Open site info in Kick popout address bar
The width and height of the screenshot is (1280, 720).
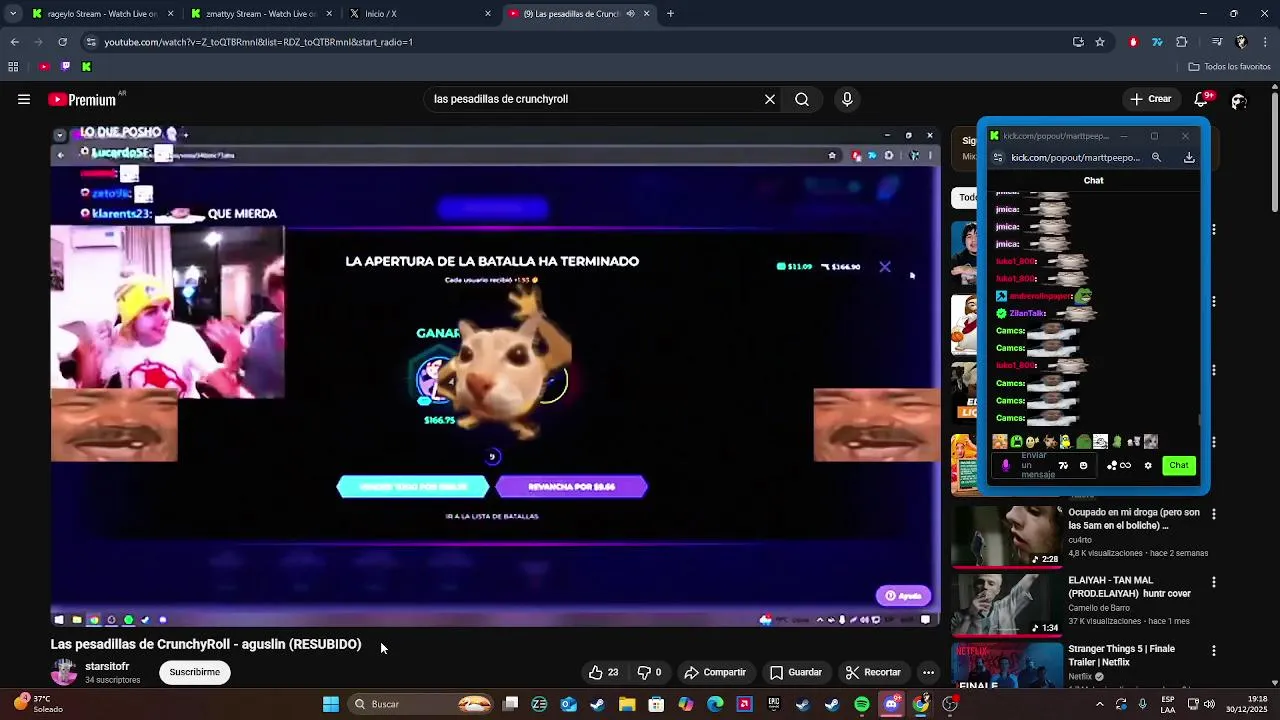[x=998, y=157]
